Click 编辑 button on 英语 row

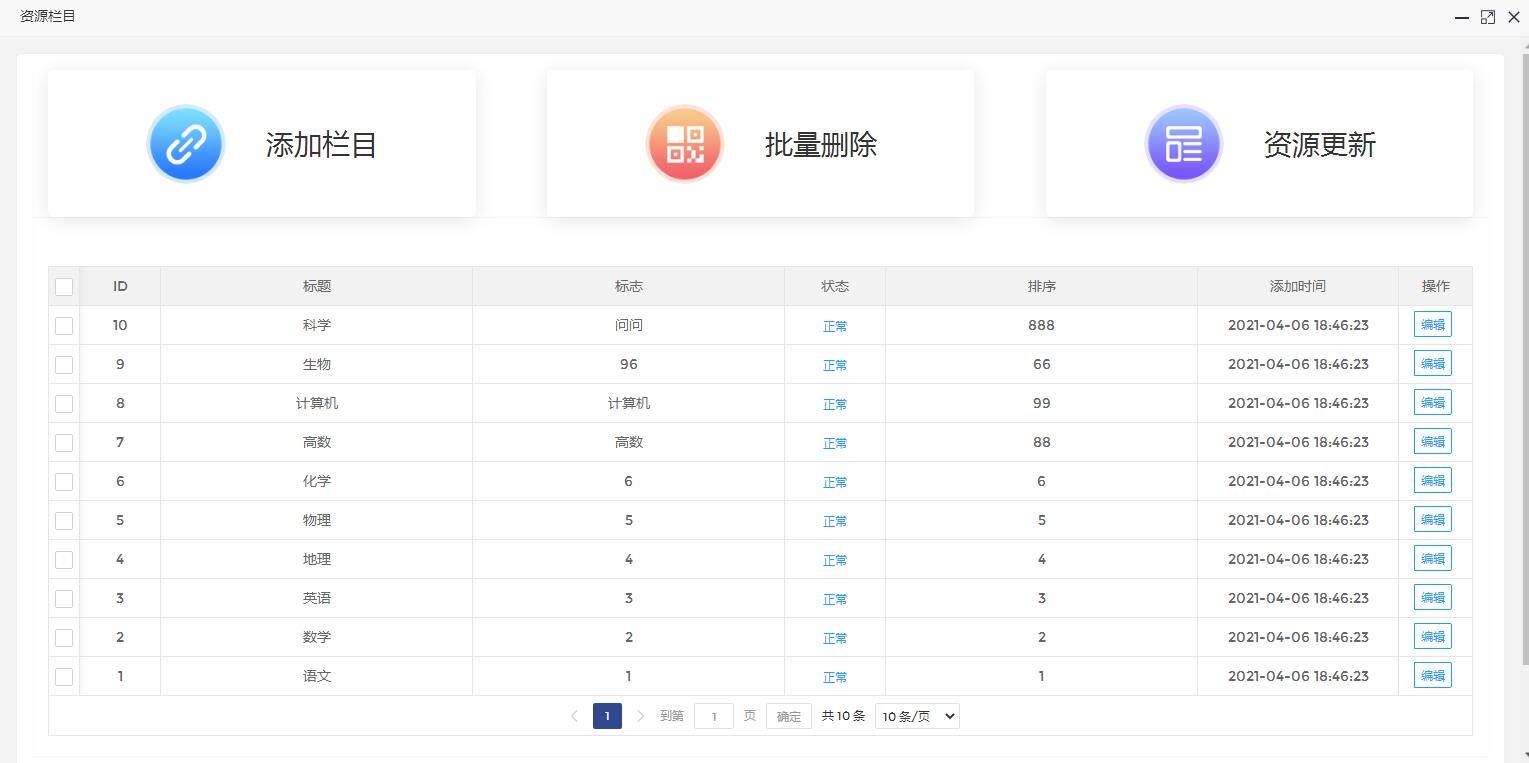pyautogui.click(x=1432, y=597)
